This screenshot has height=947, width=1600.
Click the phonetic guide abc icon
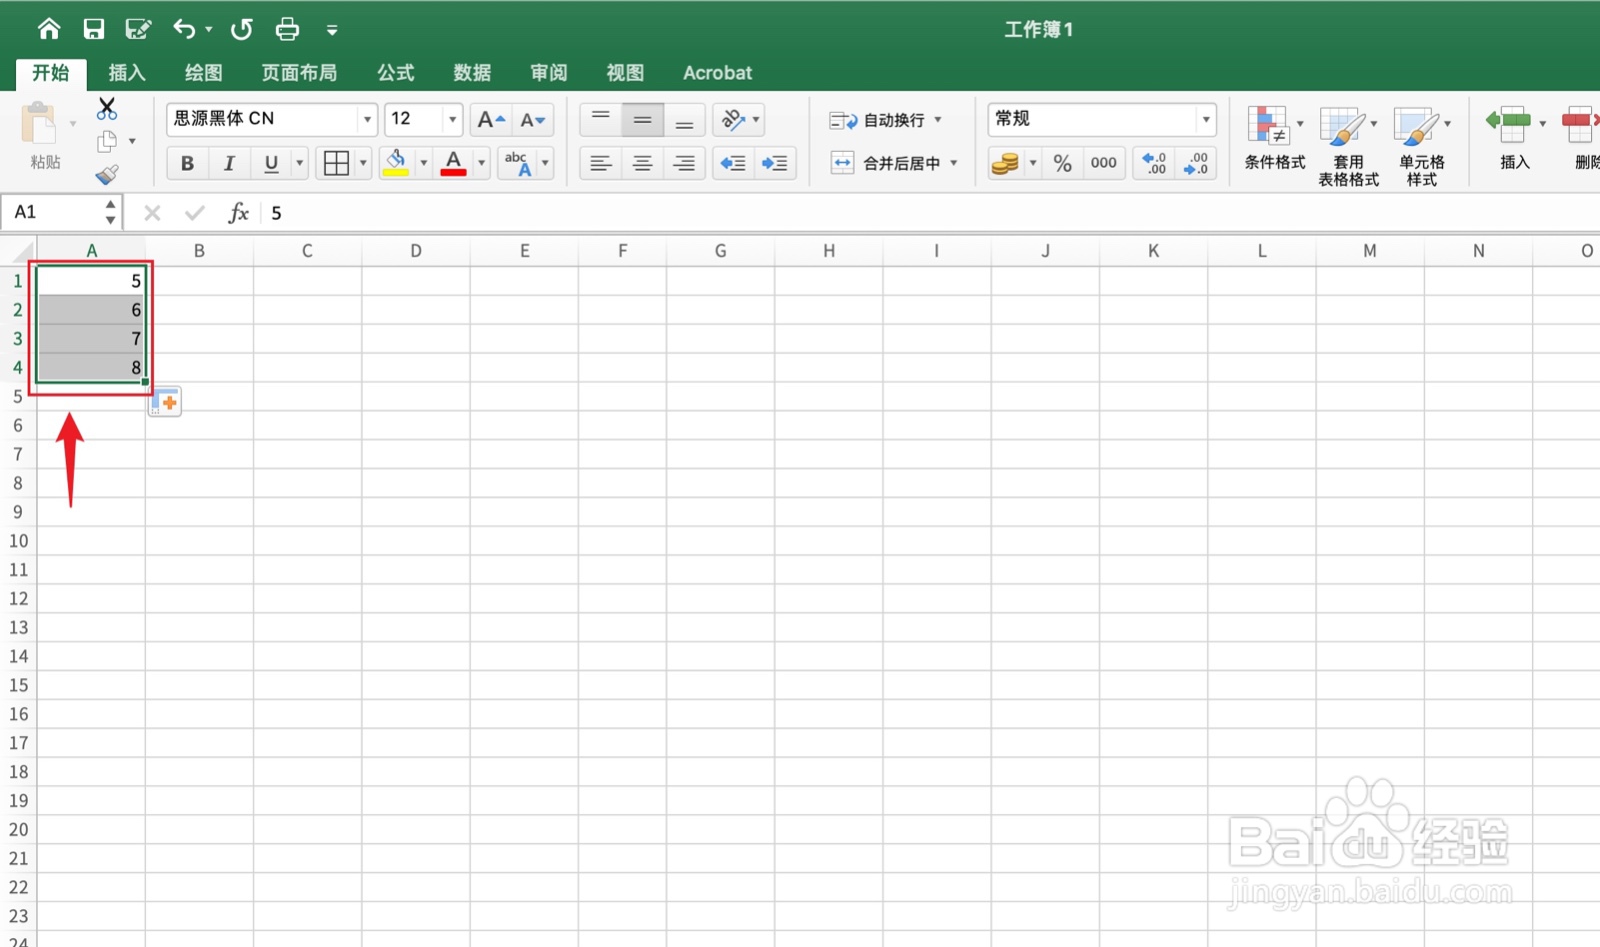[518, 163]
